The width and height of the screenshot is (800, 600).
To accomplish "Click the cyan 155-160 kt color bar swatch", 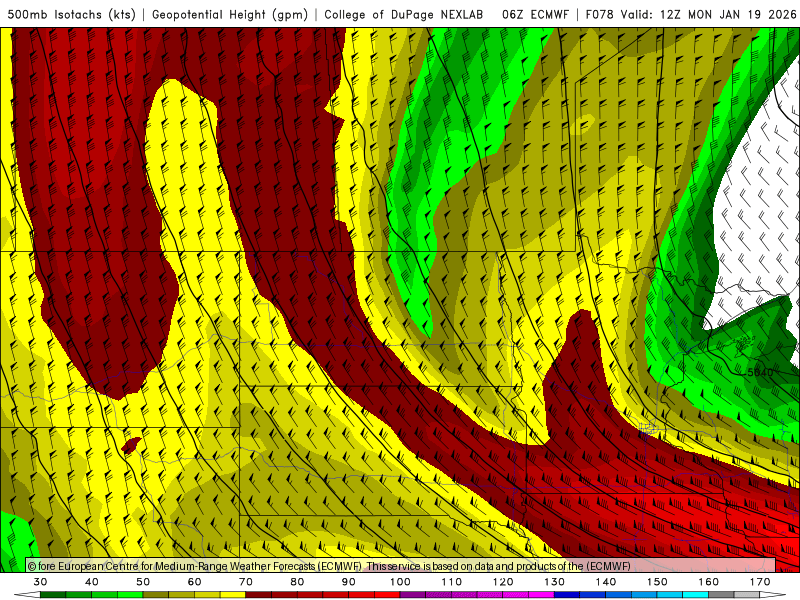I will (695, 595).
